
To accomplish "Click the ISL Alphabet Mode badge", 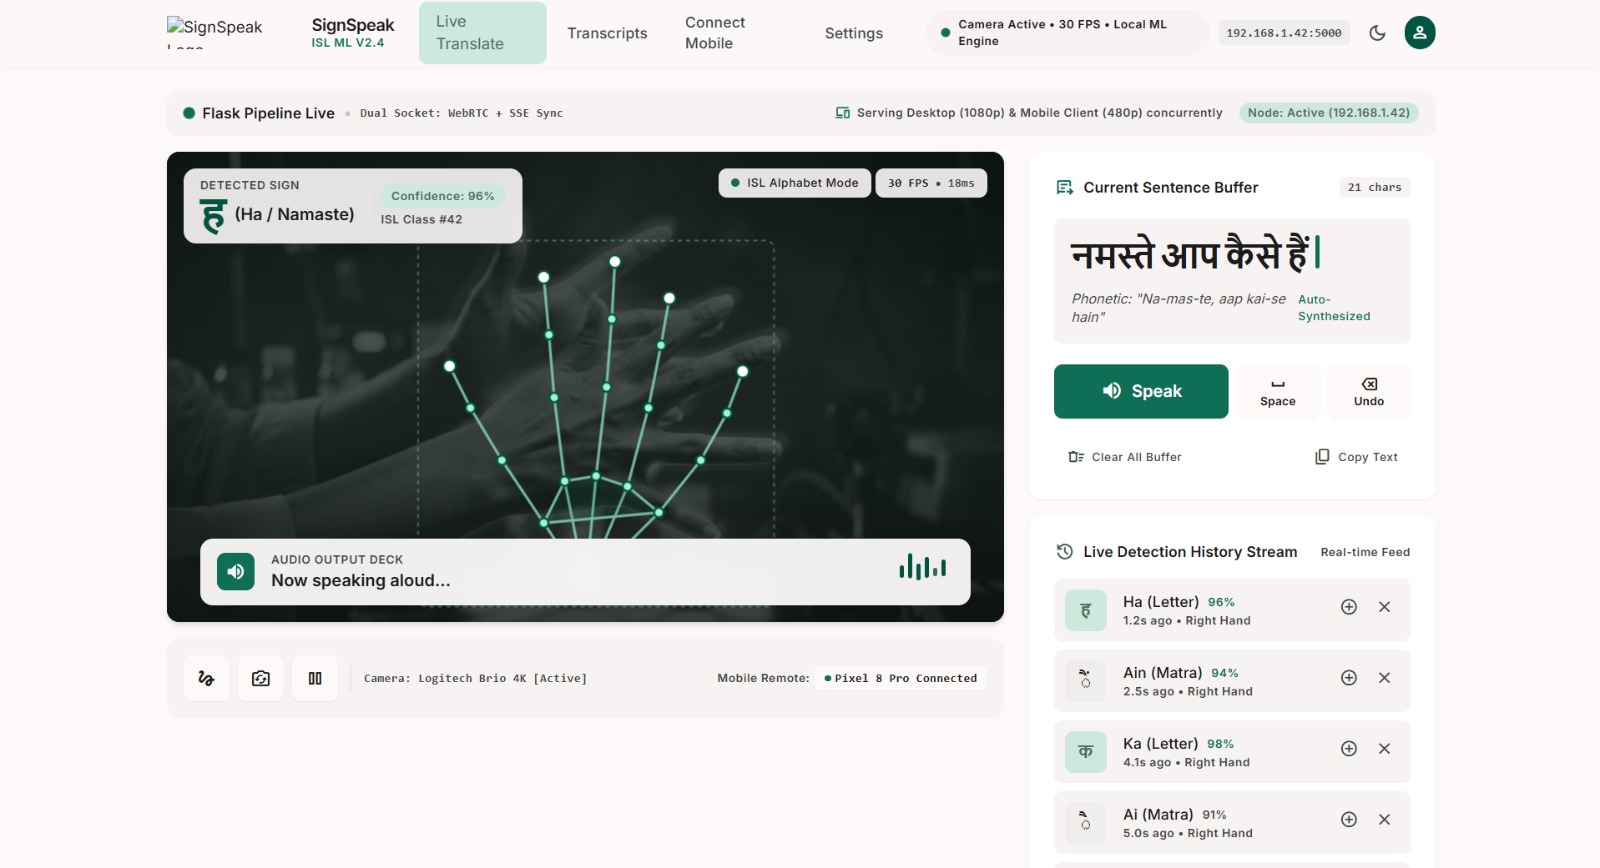I will coord(795,183).
